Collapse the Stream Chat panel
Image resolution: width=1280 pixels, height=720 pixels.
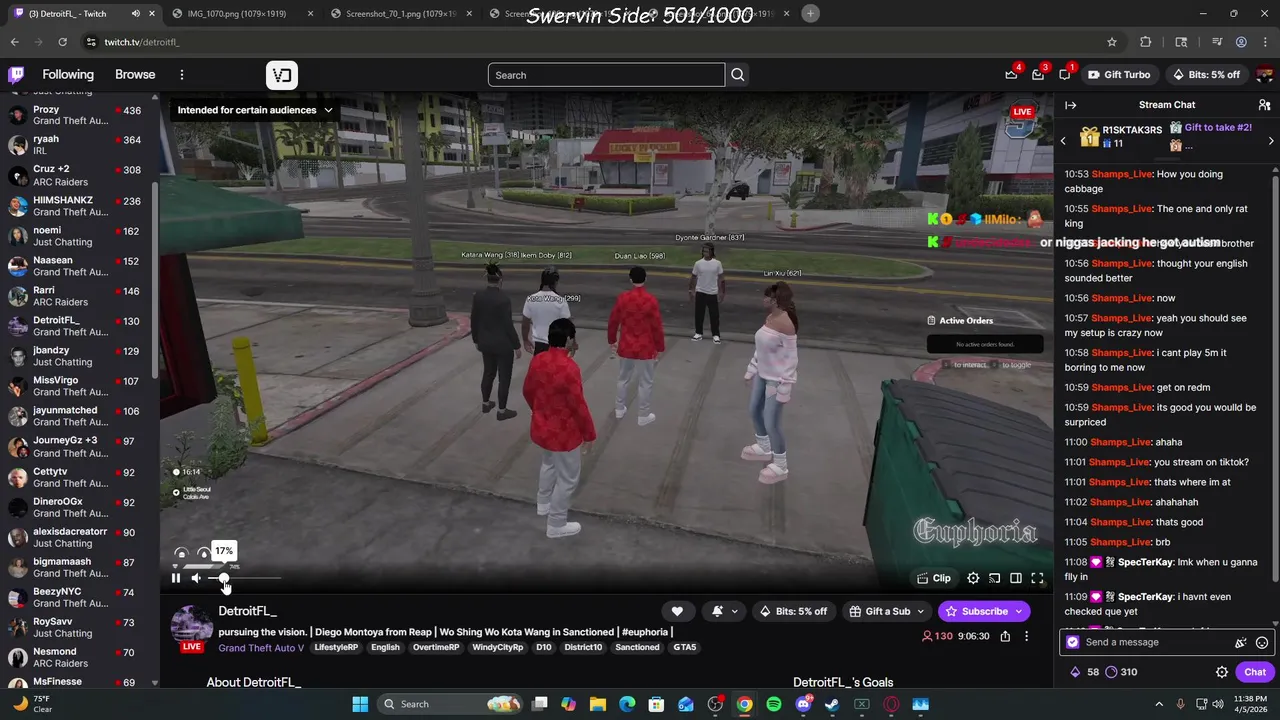(1070, 105)
